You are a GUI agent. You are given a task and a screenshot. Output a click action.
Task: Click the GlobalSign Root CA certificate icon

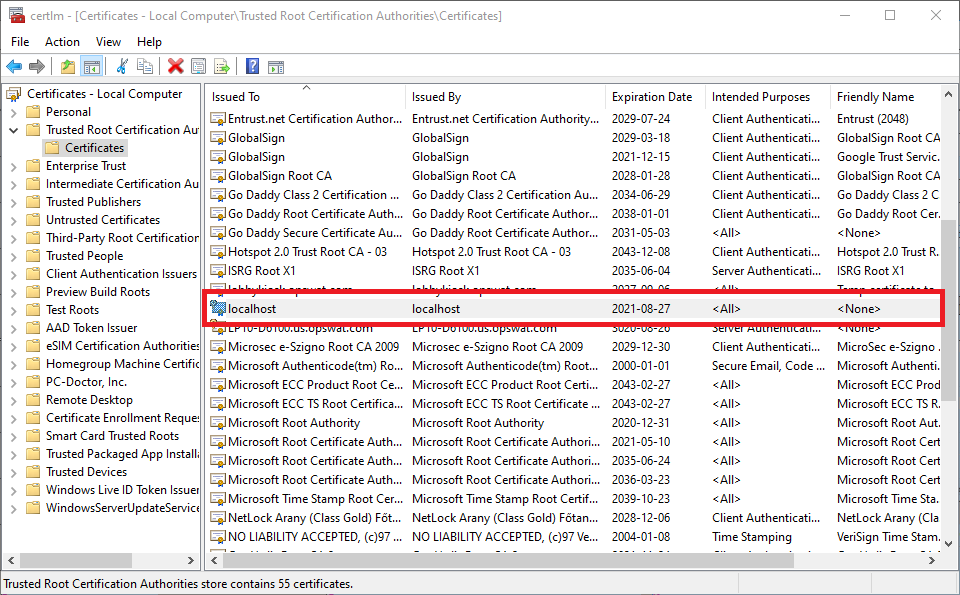[217, 176]
